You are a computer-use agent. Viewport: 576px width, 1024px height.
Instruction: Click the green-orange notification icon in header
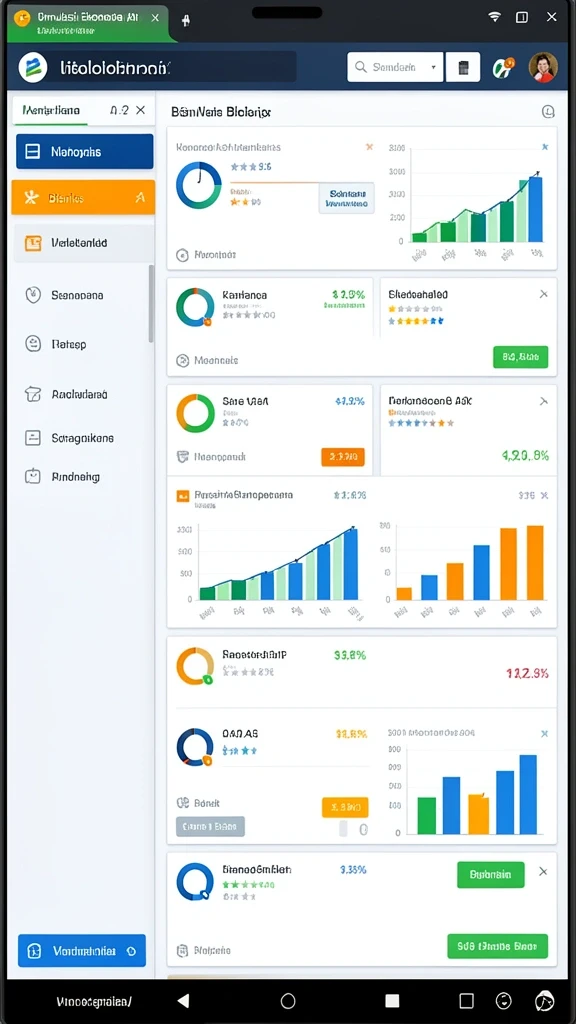tap(504, 67)
